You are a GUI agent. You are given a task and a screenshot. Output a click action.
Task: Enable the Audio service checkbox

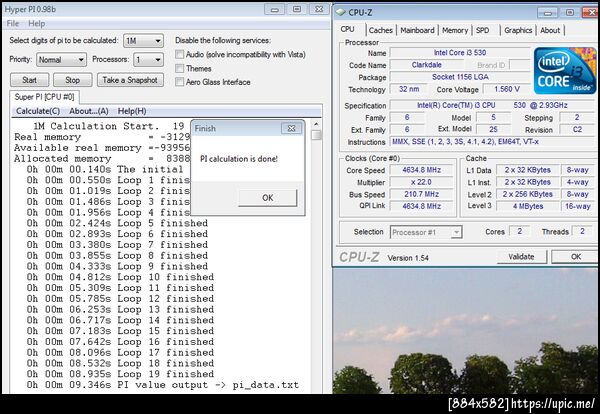coord(180,54)
